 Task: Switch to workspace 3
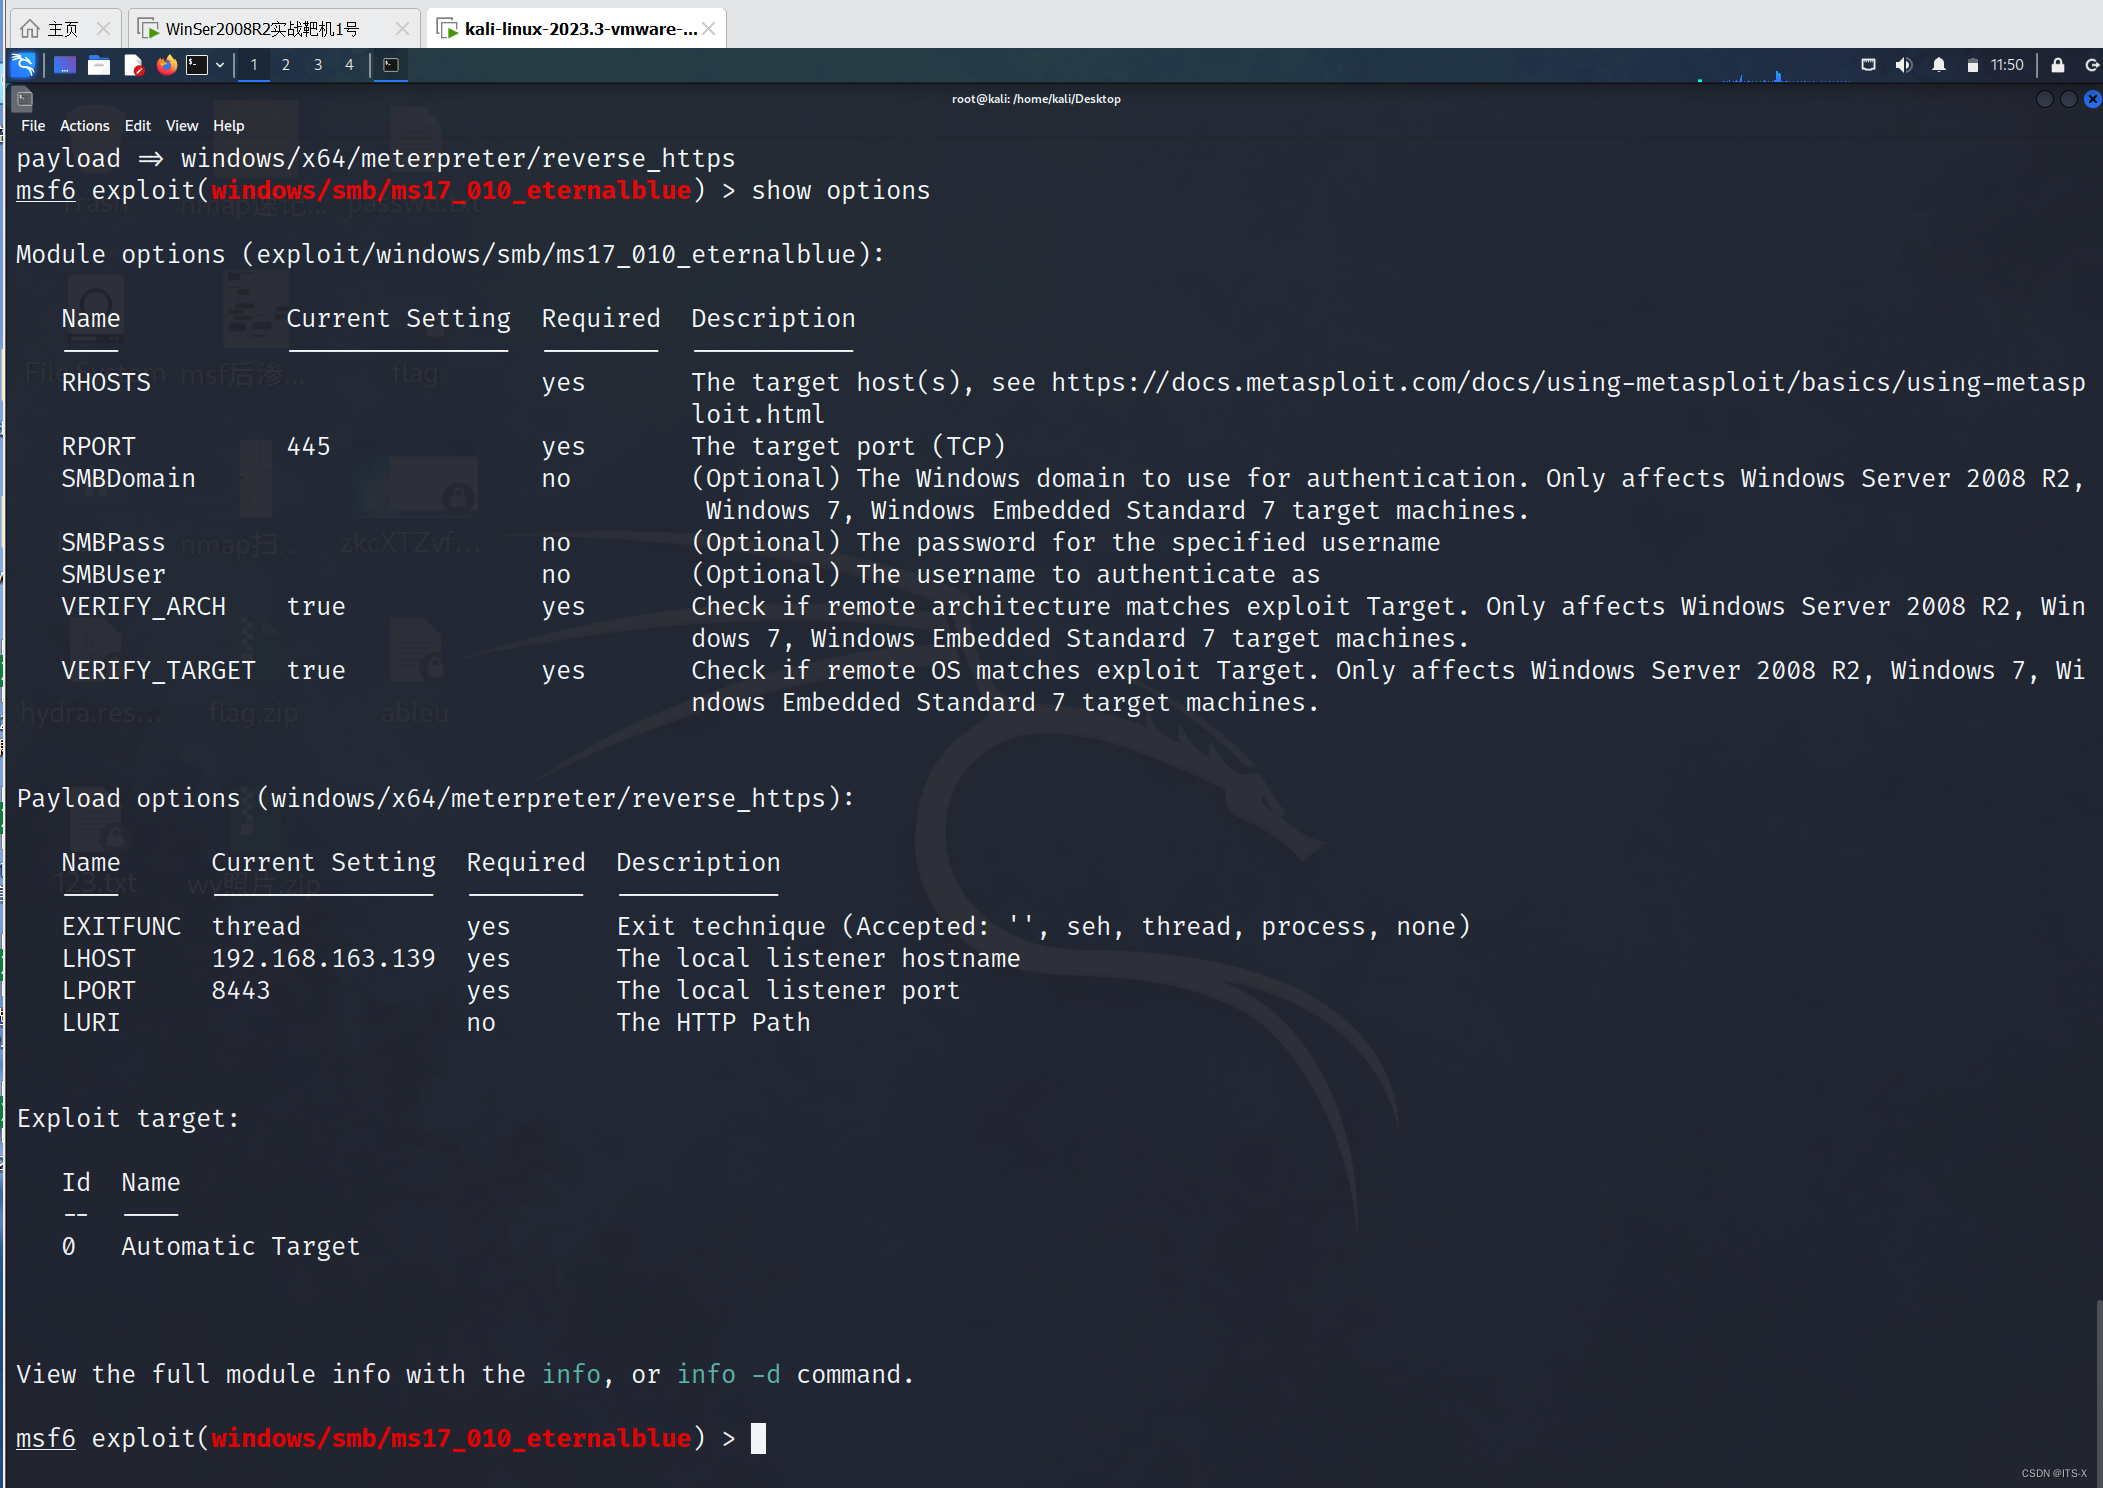(x=318, y=65)
